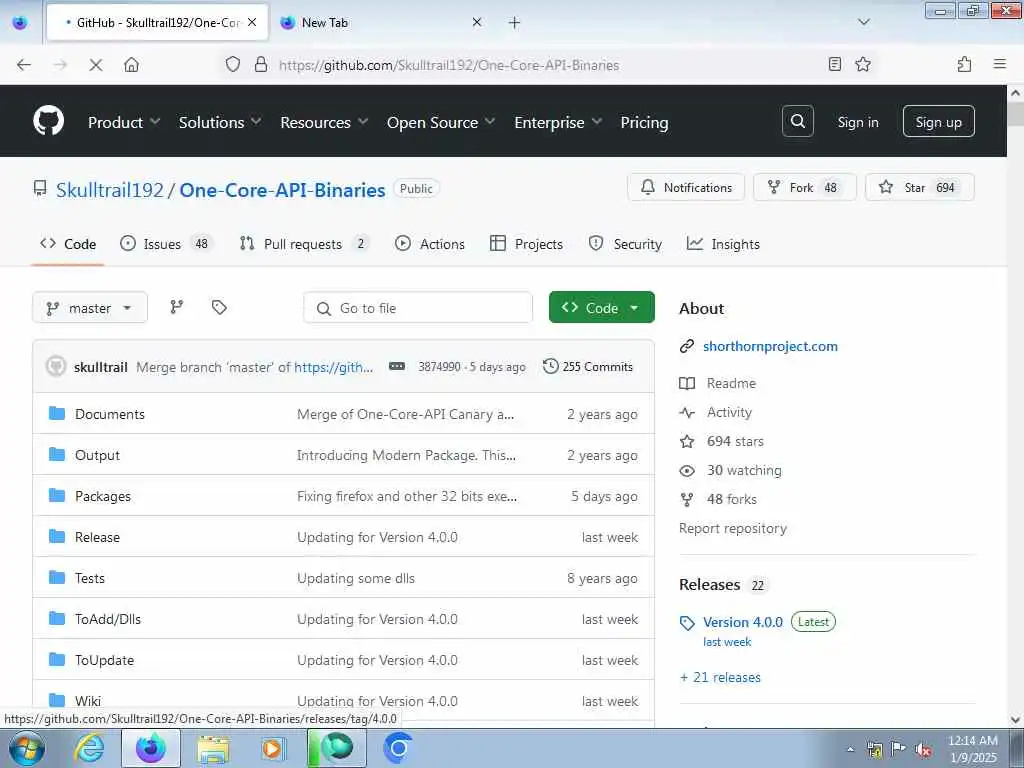Open the master branch dropdown
Image resolution: width=1024 pixels, height=768 pixels.
click(89, 308)
